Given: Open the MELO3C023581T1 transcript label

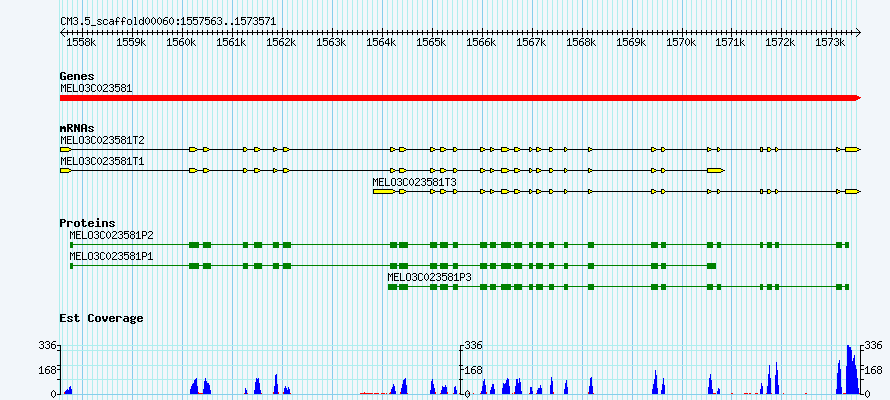Looking at the screenshot, I should (102, 161).
